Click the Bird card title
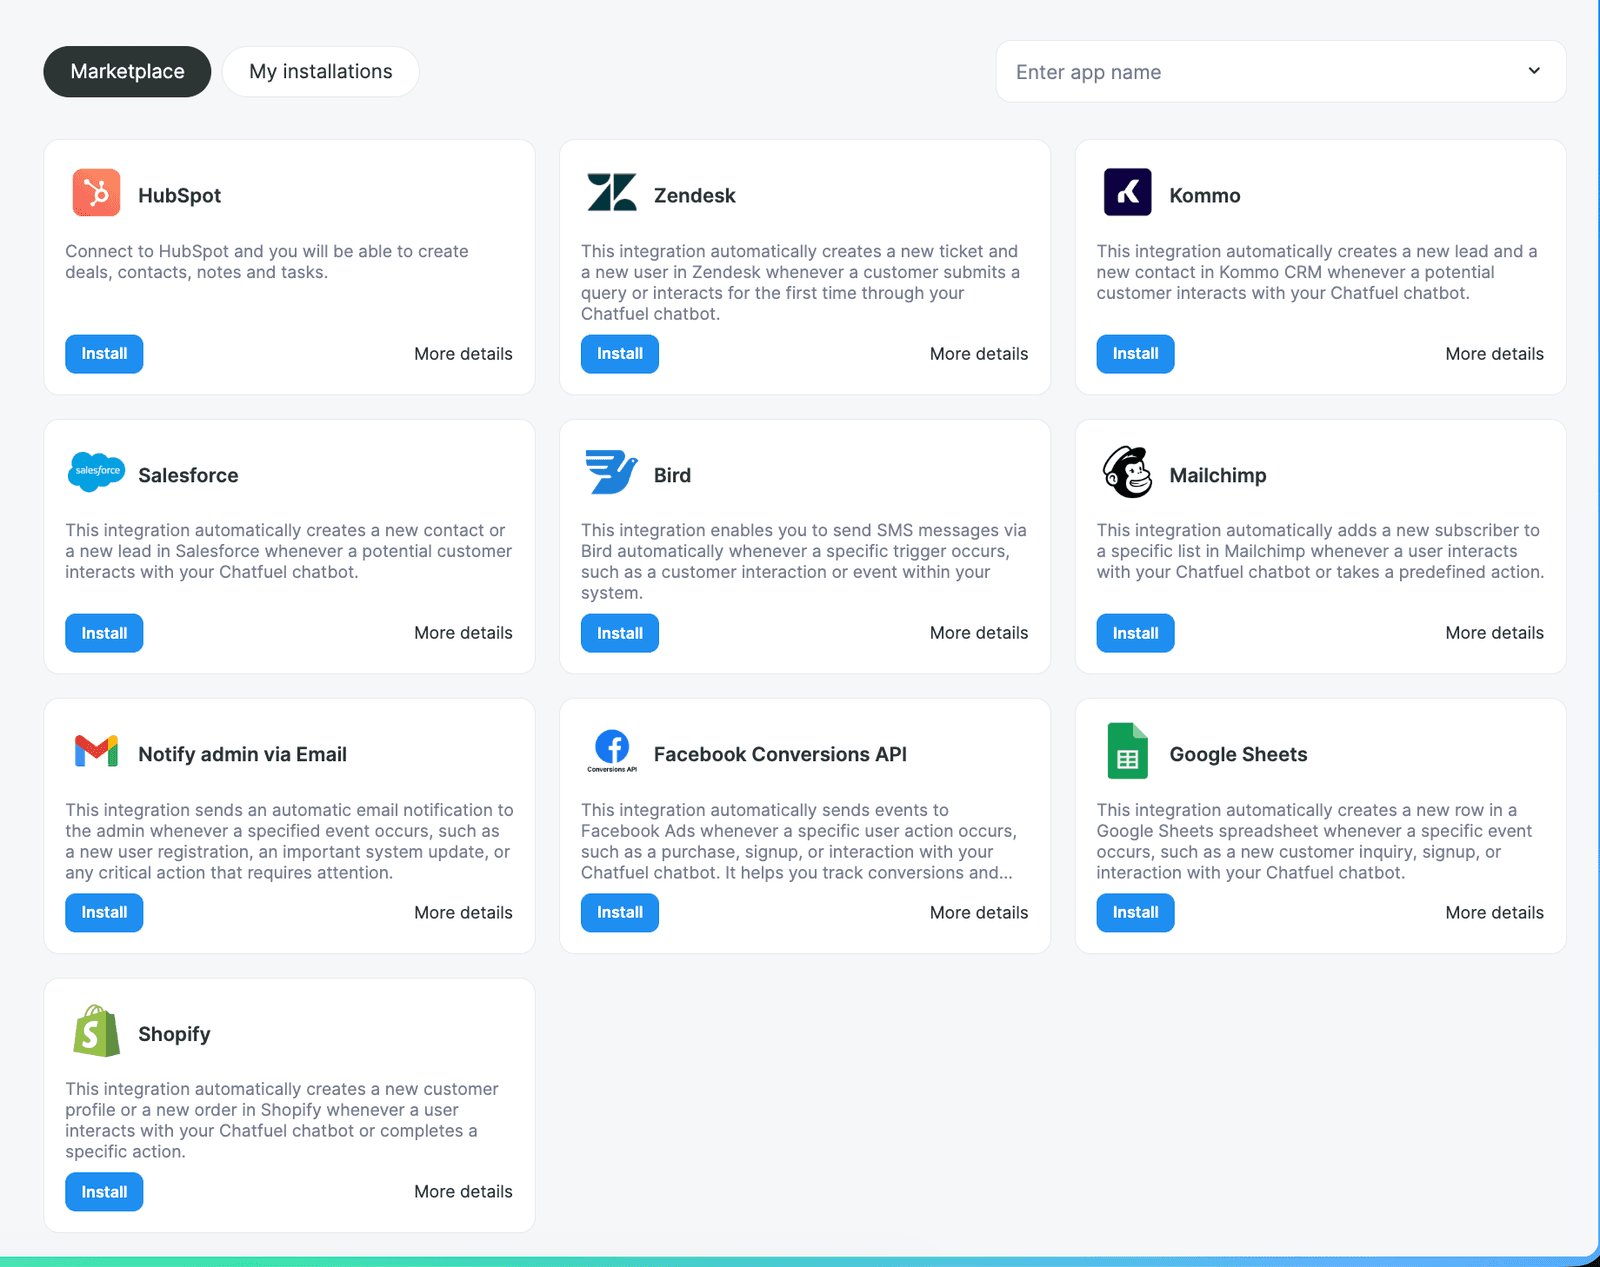 672,475
